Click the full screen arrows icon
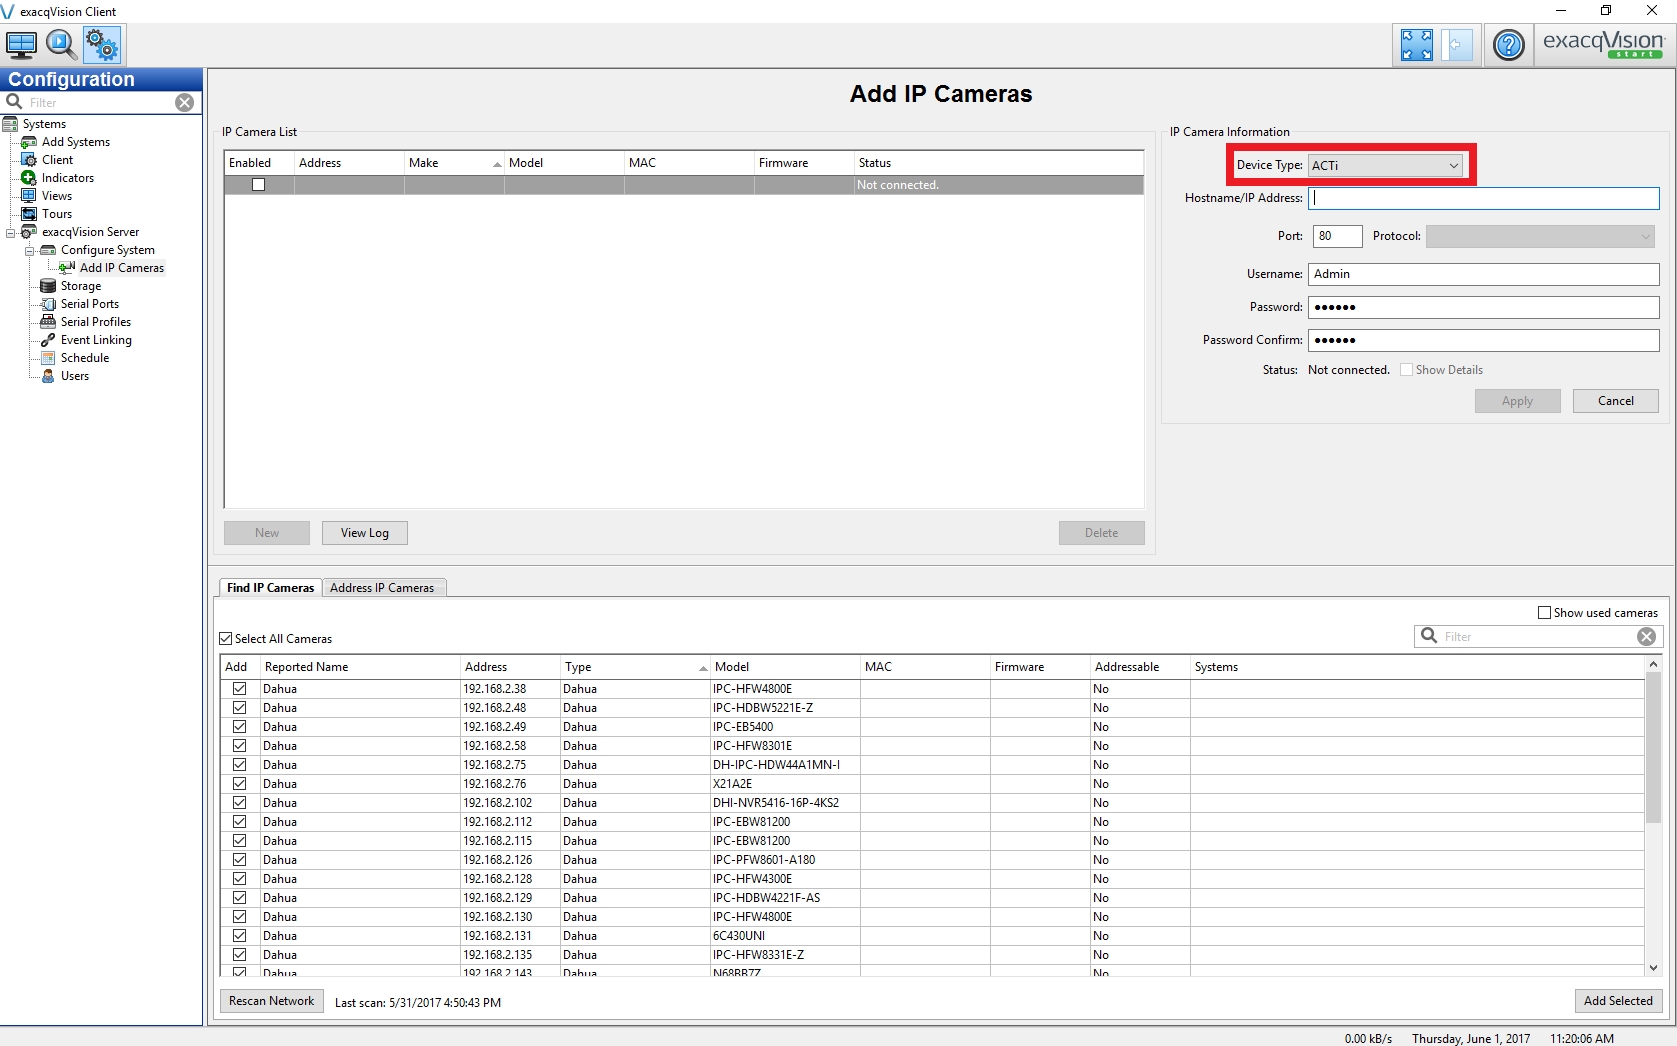This screenshot has width=1677, height=1046. [1416, 45]
